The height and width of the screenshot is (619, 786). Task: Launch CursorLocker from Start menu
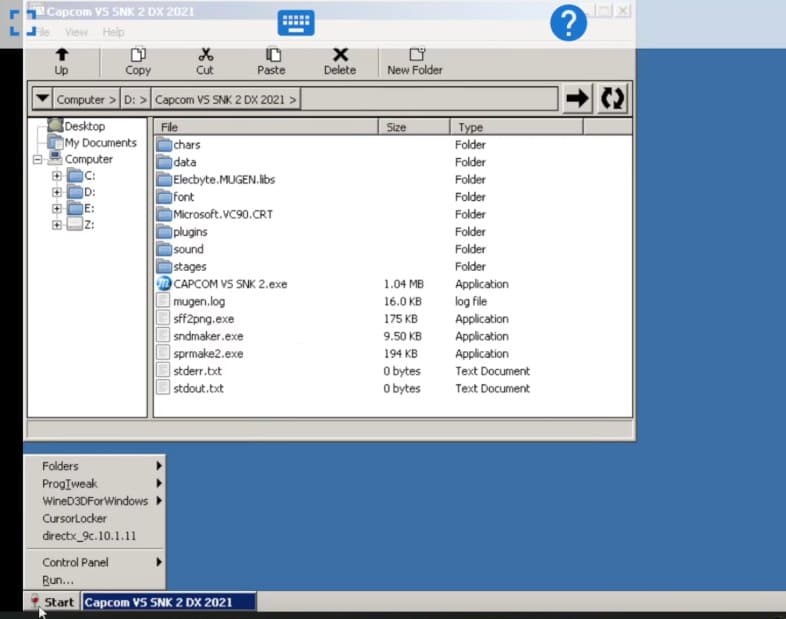[x=95, y=518]
